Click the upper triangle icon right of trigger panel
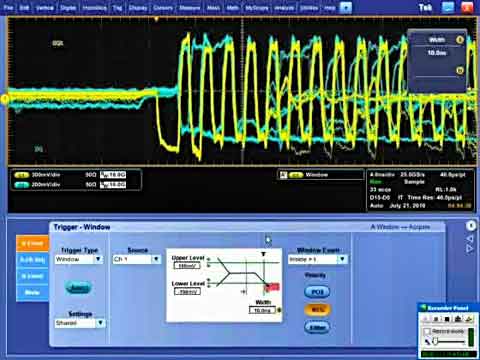Screen dimensions: 480x360 point(470,239)
